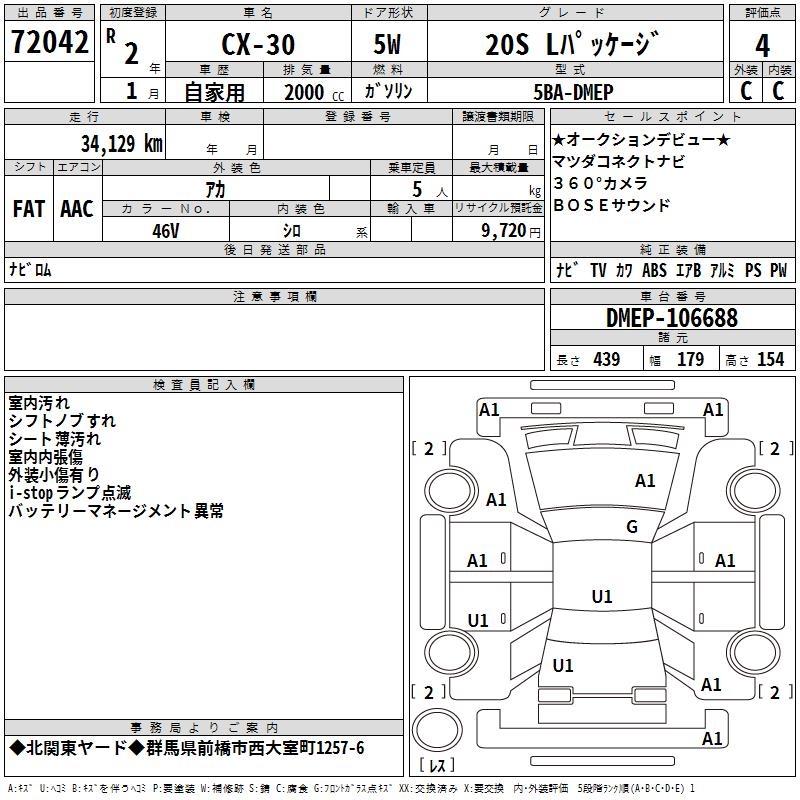Viewport: 800px width, 800px height.
Task: Click width value 179
Action: pyautogui.click(x=690, y=359)
